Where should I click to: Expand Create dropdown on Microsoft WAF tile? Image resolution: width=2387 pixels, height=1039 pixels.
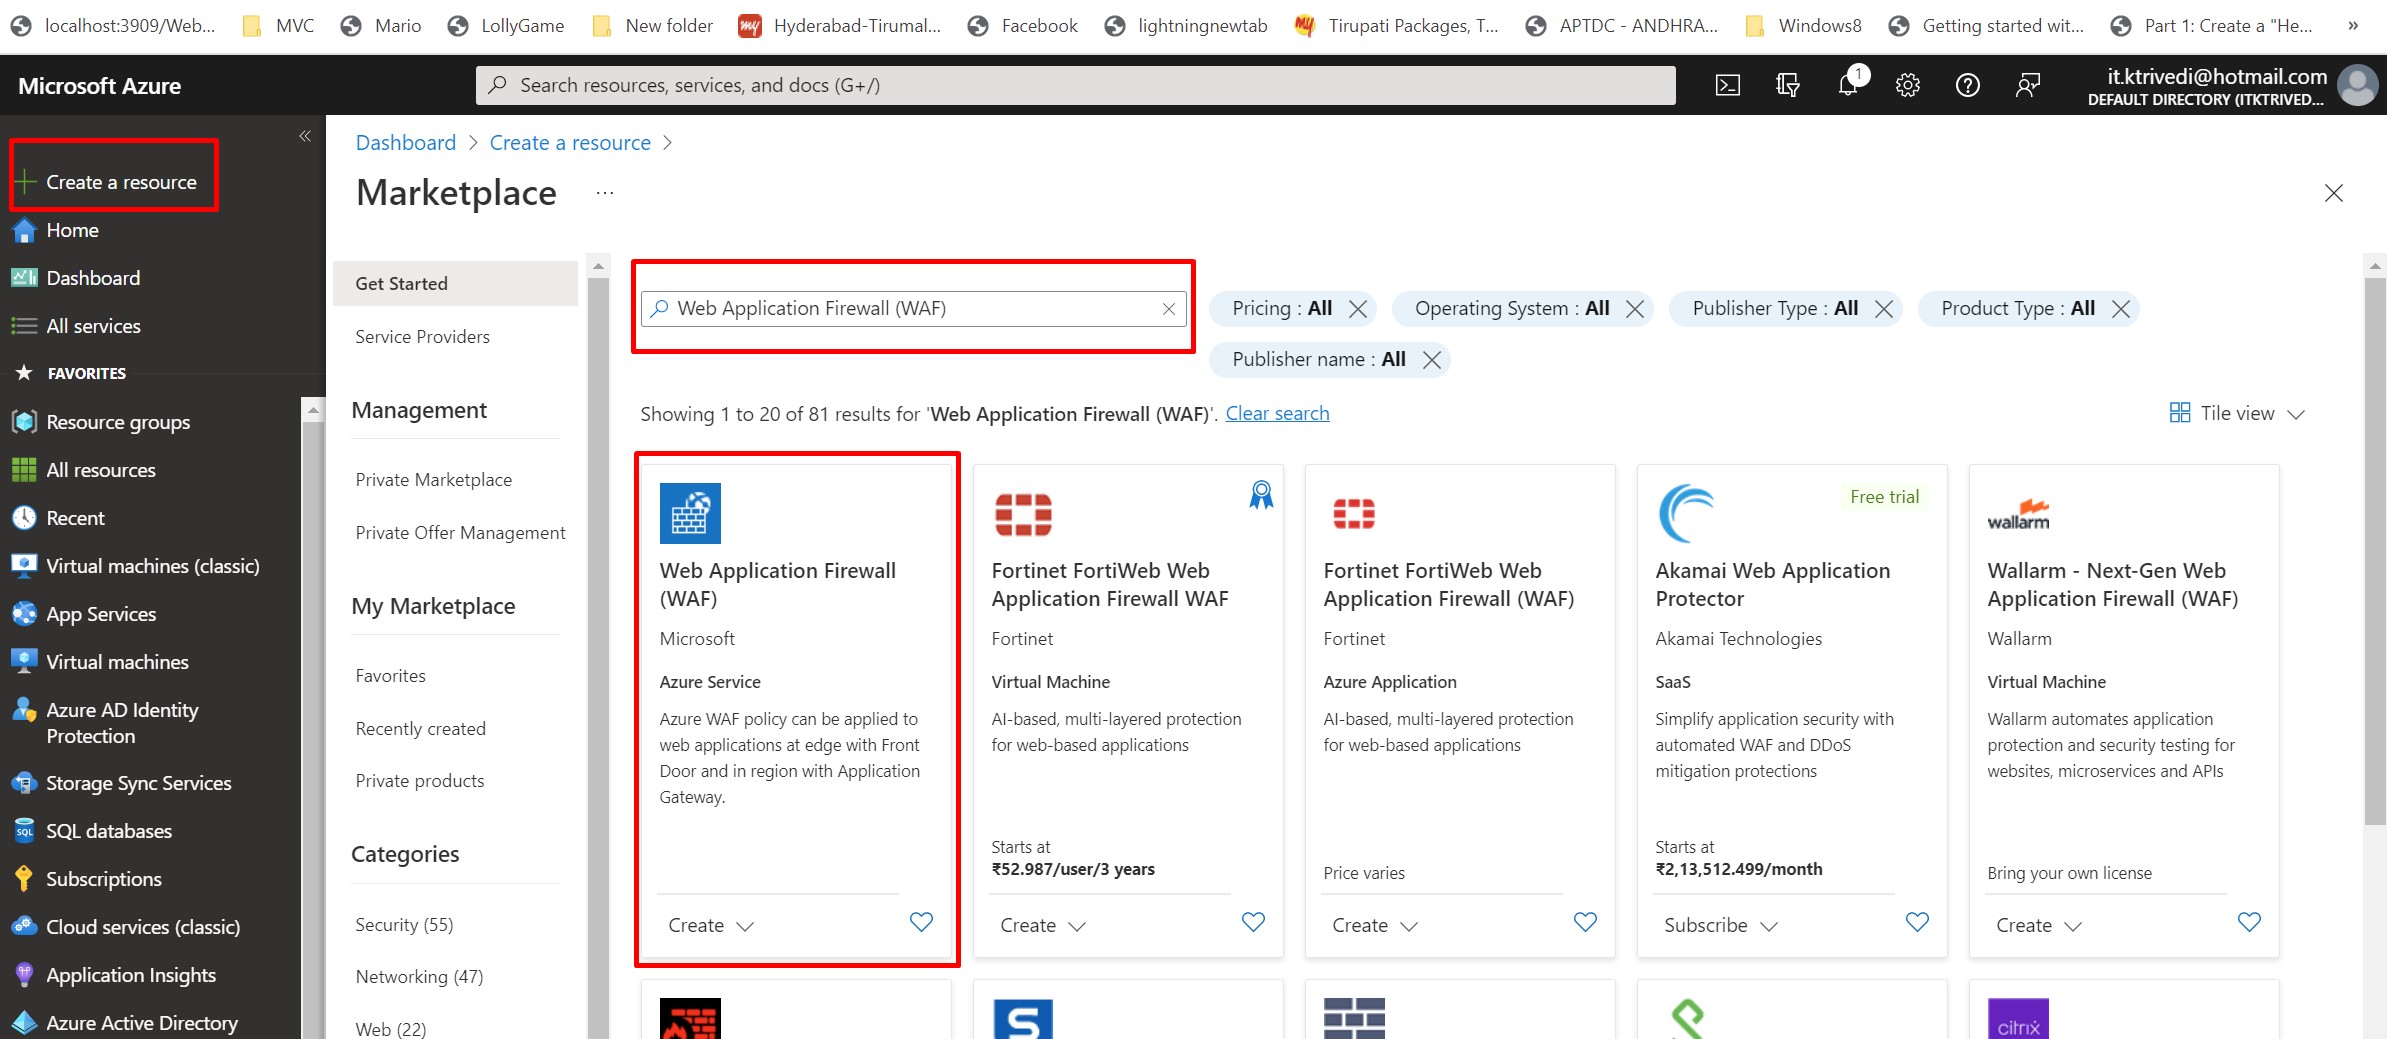pyautogui.click(x=711, y=926)
